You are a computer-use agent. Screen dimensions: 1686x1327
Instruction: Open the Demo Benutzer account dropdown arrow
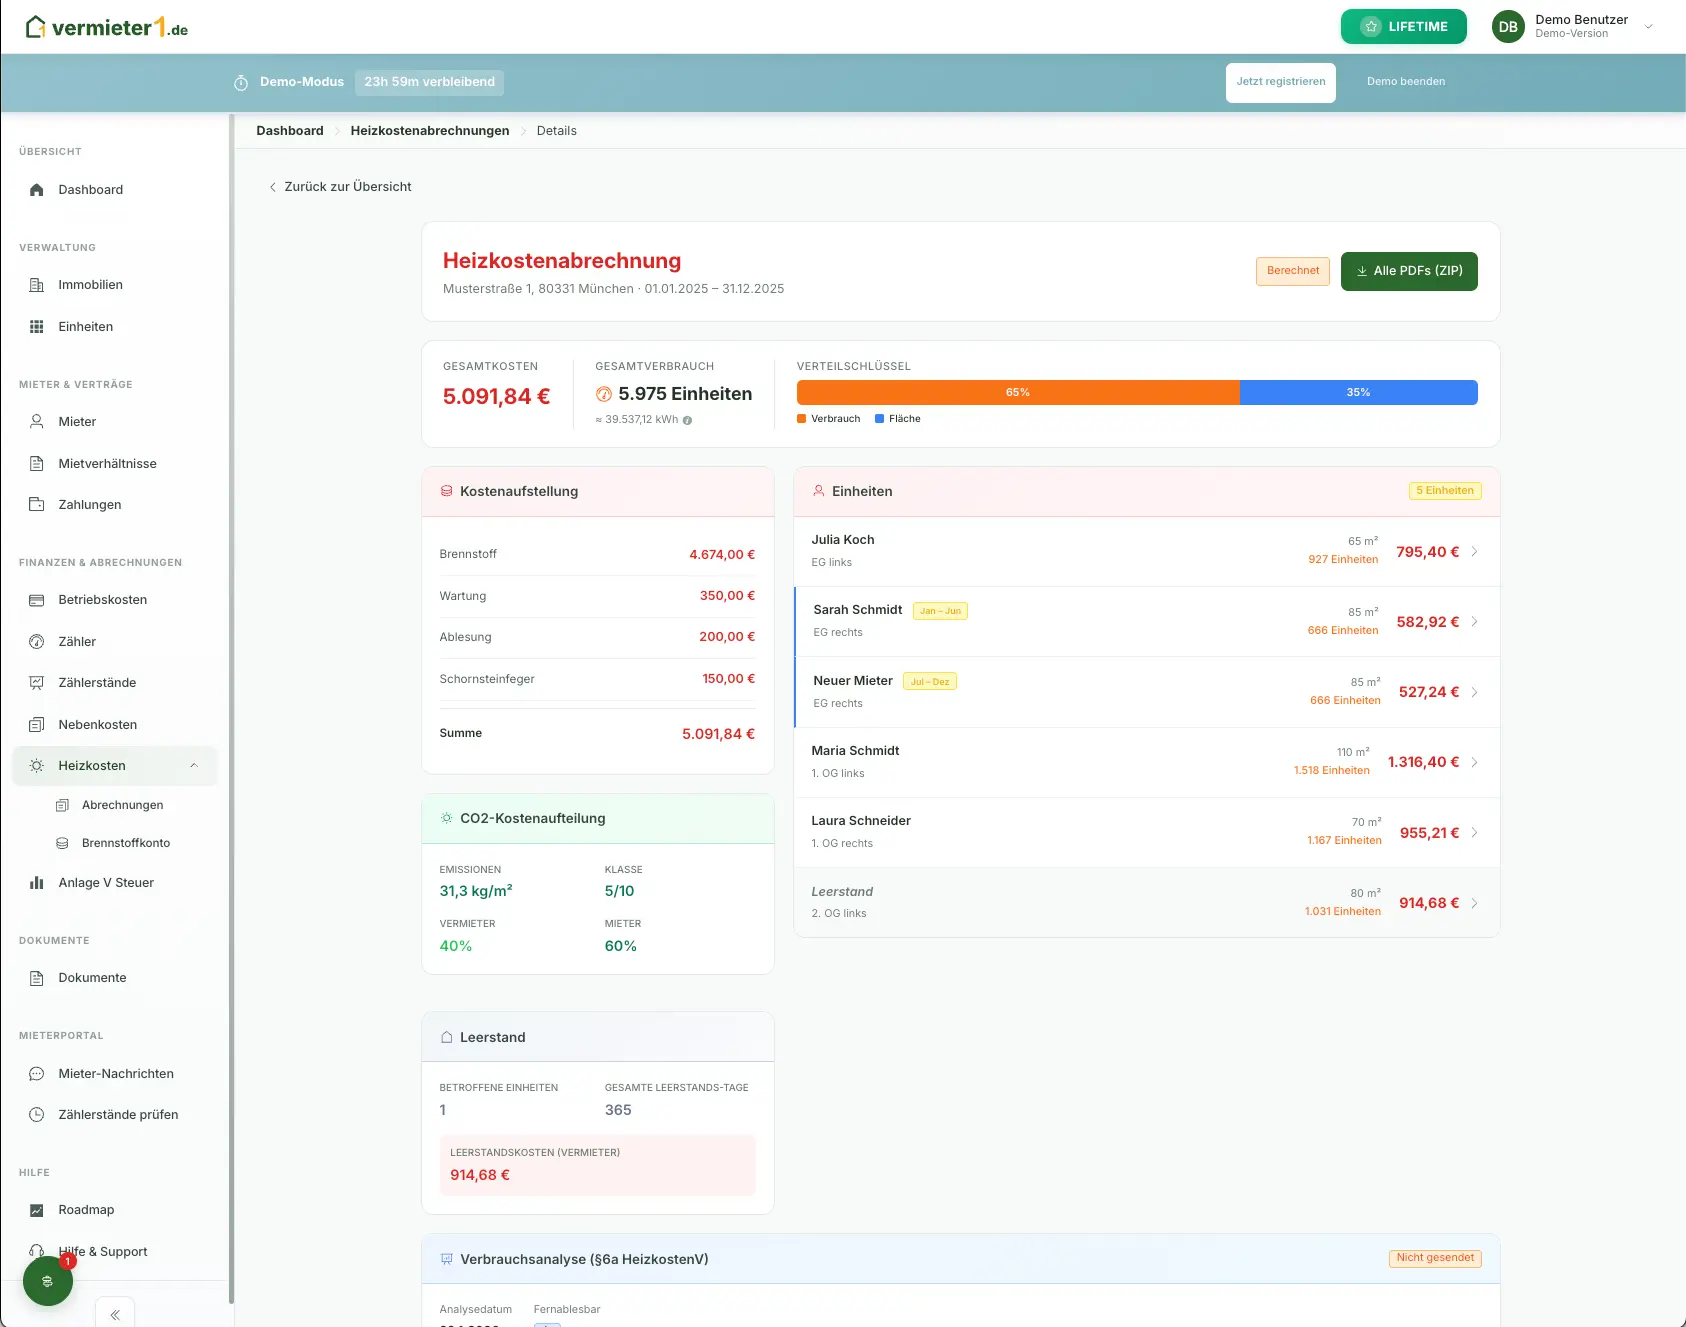(1649, 27)
